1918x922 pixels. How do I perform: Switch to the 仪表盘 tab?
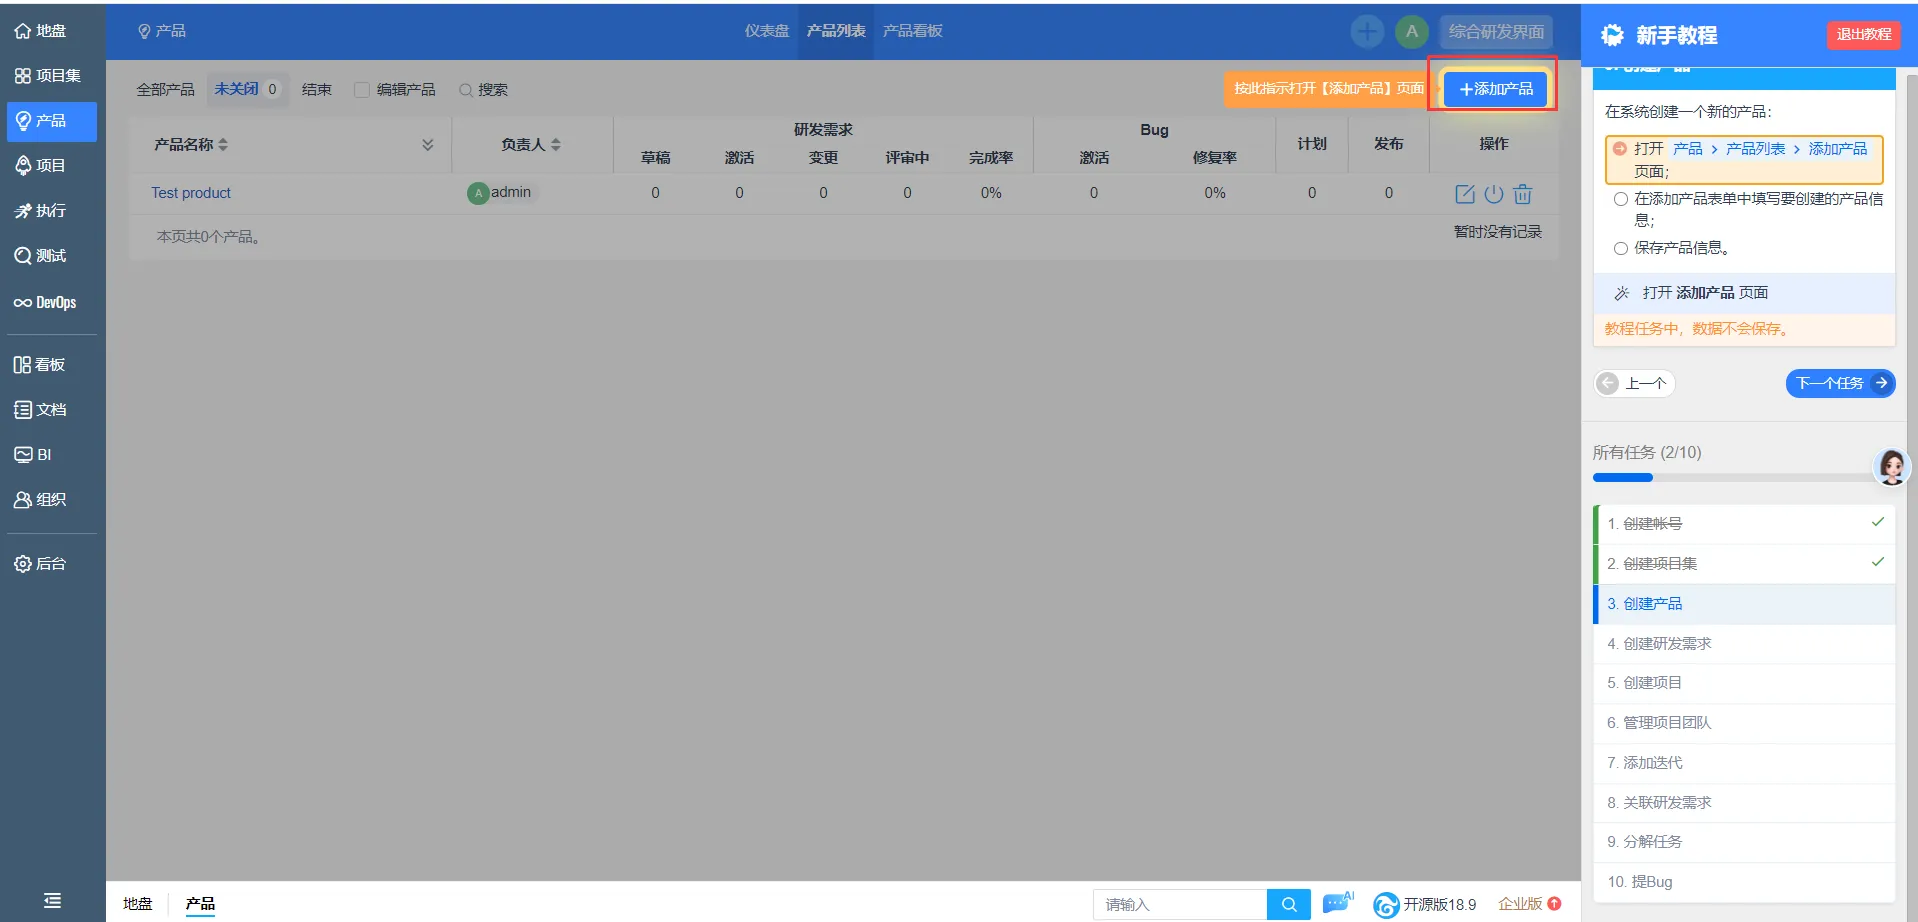click(x=767, y=31)
